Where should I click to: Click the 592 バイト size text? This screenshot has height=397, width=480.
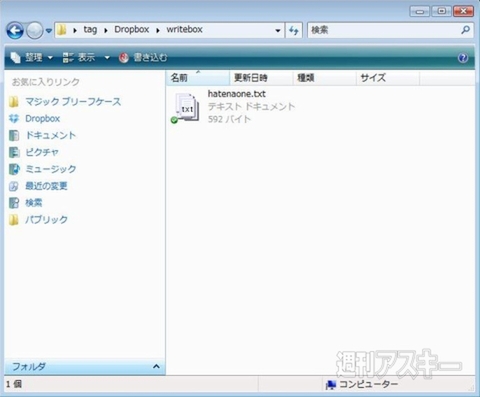coord(229,119)
